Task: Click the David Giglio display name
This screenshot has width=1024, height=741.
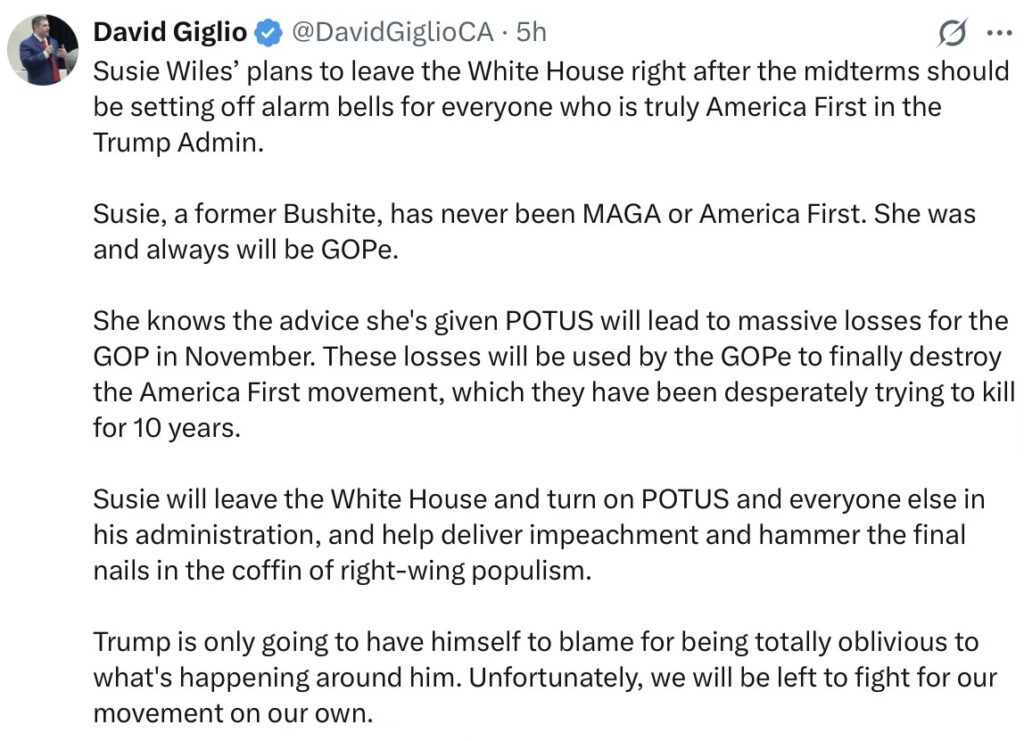Action: coord(169,33)
